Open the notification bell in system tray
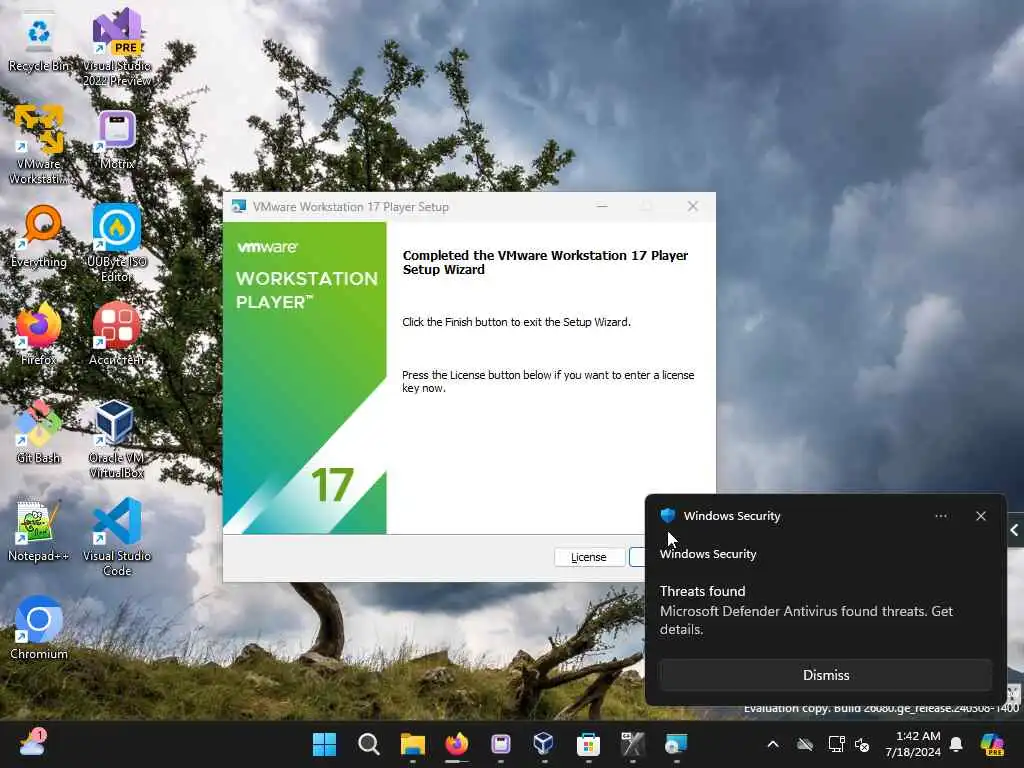 click(x=956, y=744)
